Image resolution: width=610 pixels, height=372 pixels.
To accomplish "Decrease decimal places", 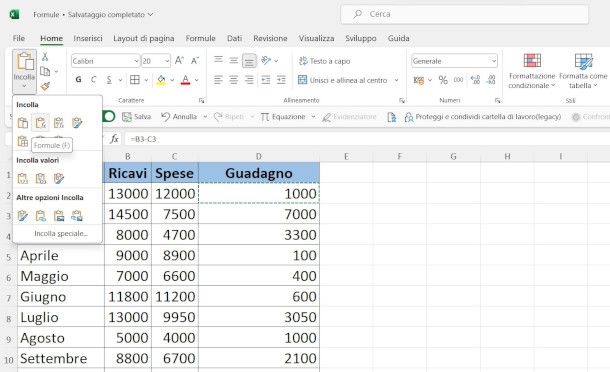I will point(491,80).
